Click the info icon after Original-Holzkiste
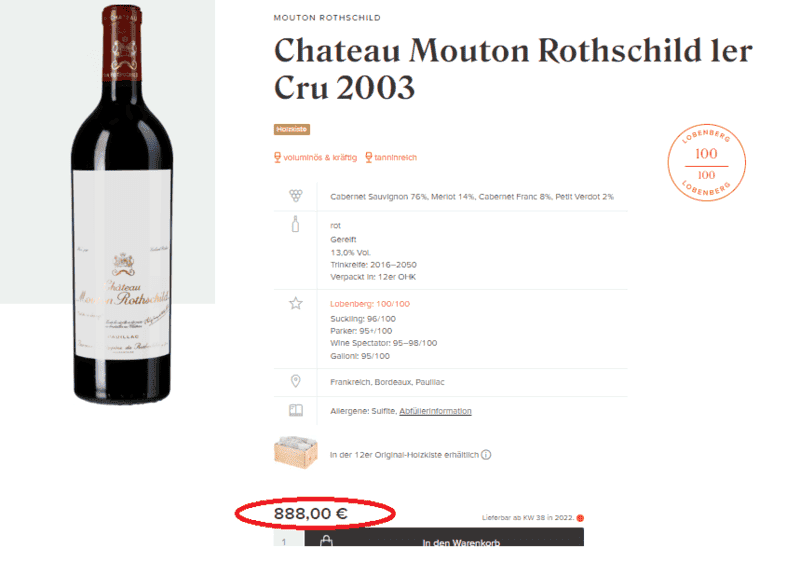Image resolution: width=800 pixels, height=562 pixels. coord(486,454)
